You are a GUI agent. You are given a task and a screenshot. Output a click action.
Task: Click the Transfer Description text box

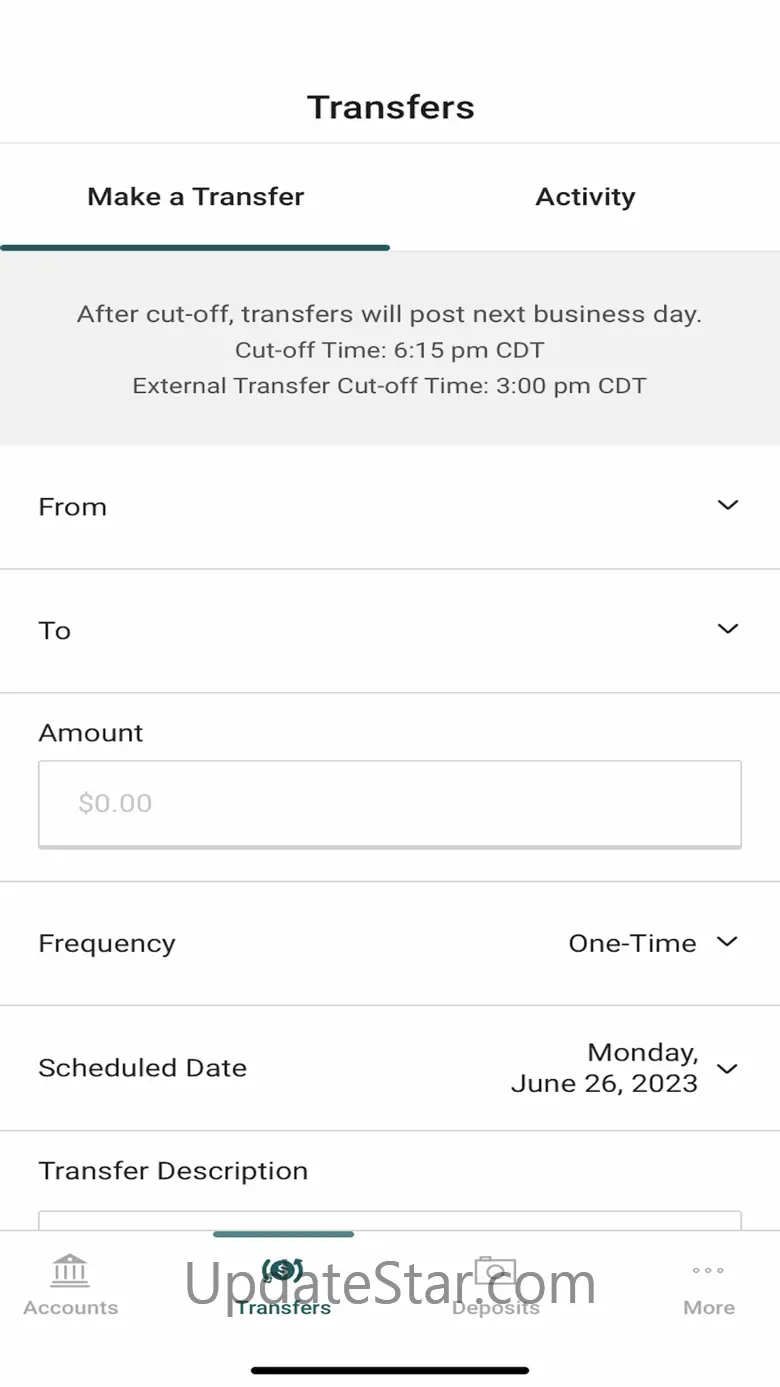[x=390, y=1221]
